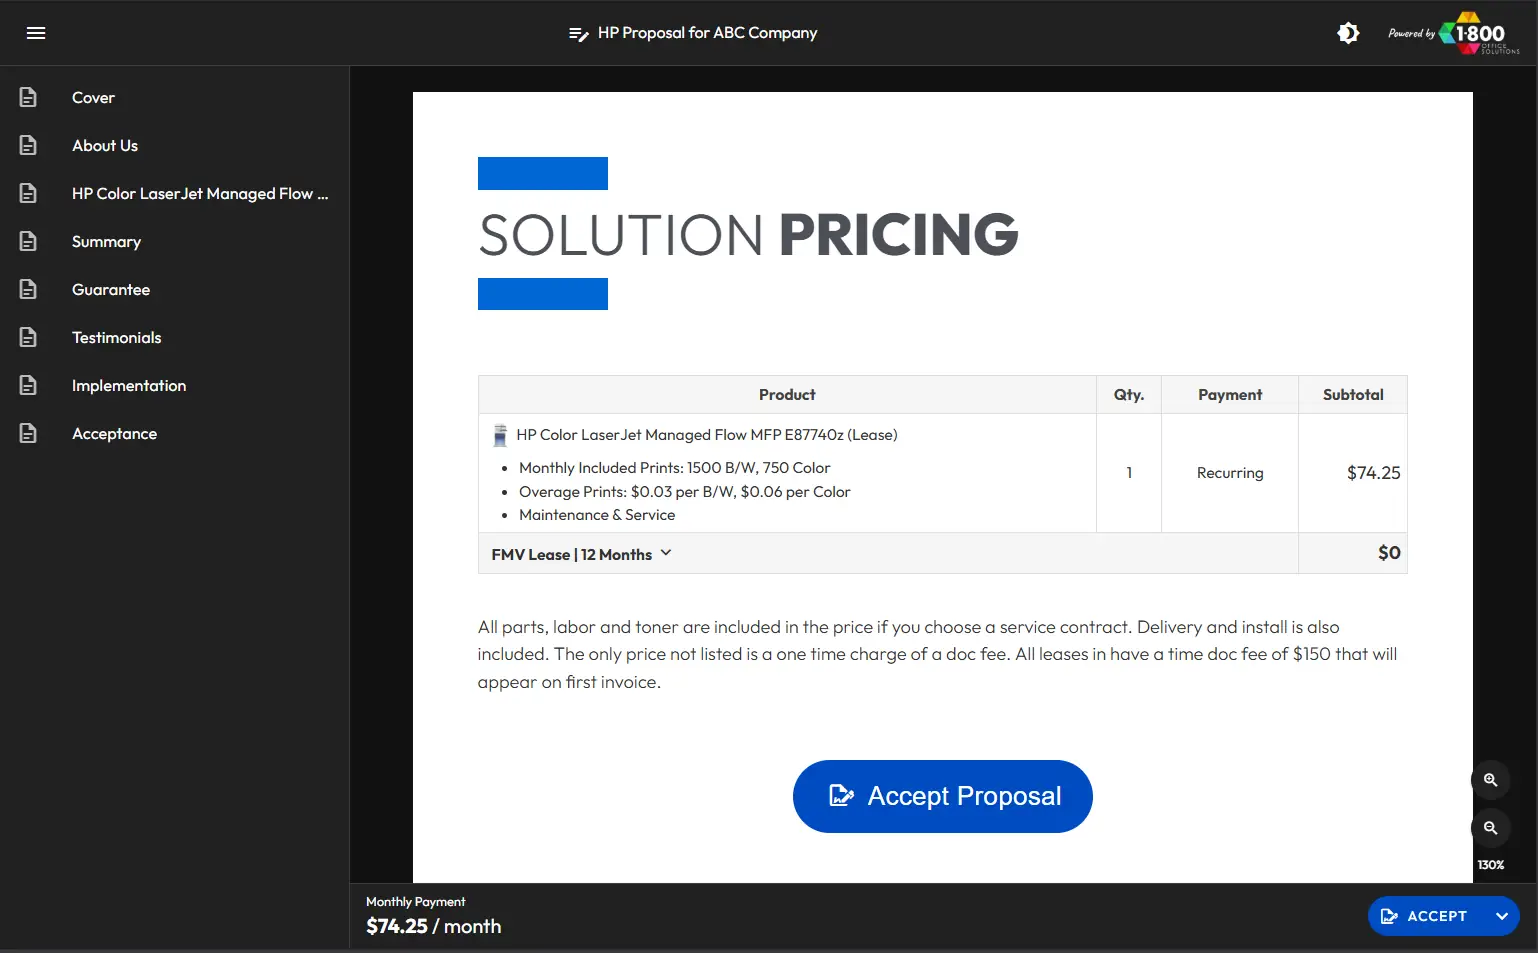Screen dimensions: 1538x953
Task: Click the Overage Prints bullet line
Action: tap(684, 492)
